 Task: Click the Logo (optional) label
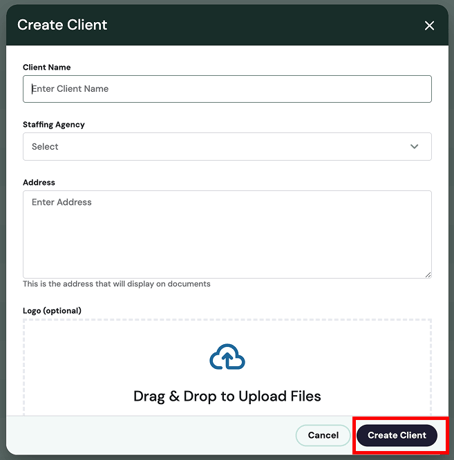tap(52, 311)
